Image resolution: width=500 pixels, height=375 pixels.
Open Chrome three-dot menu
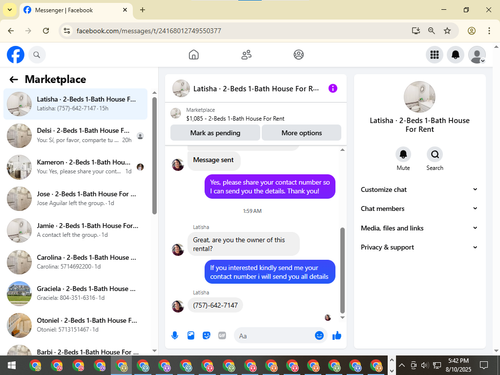point(489,31)
